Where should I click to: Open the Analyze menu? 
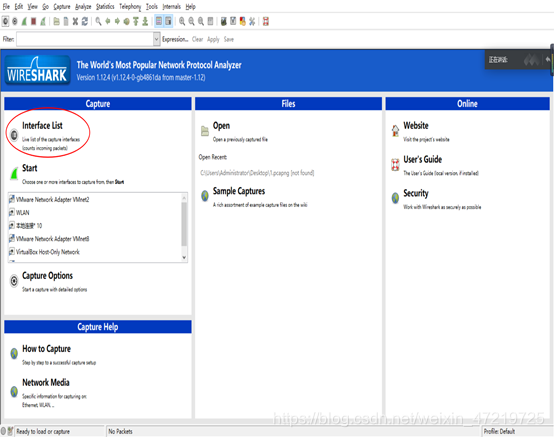click(83, 7)
